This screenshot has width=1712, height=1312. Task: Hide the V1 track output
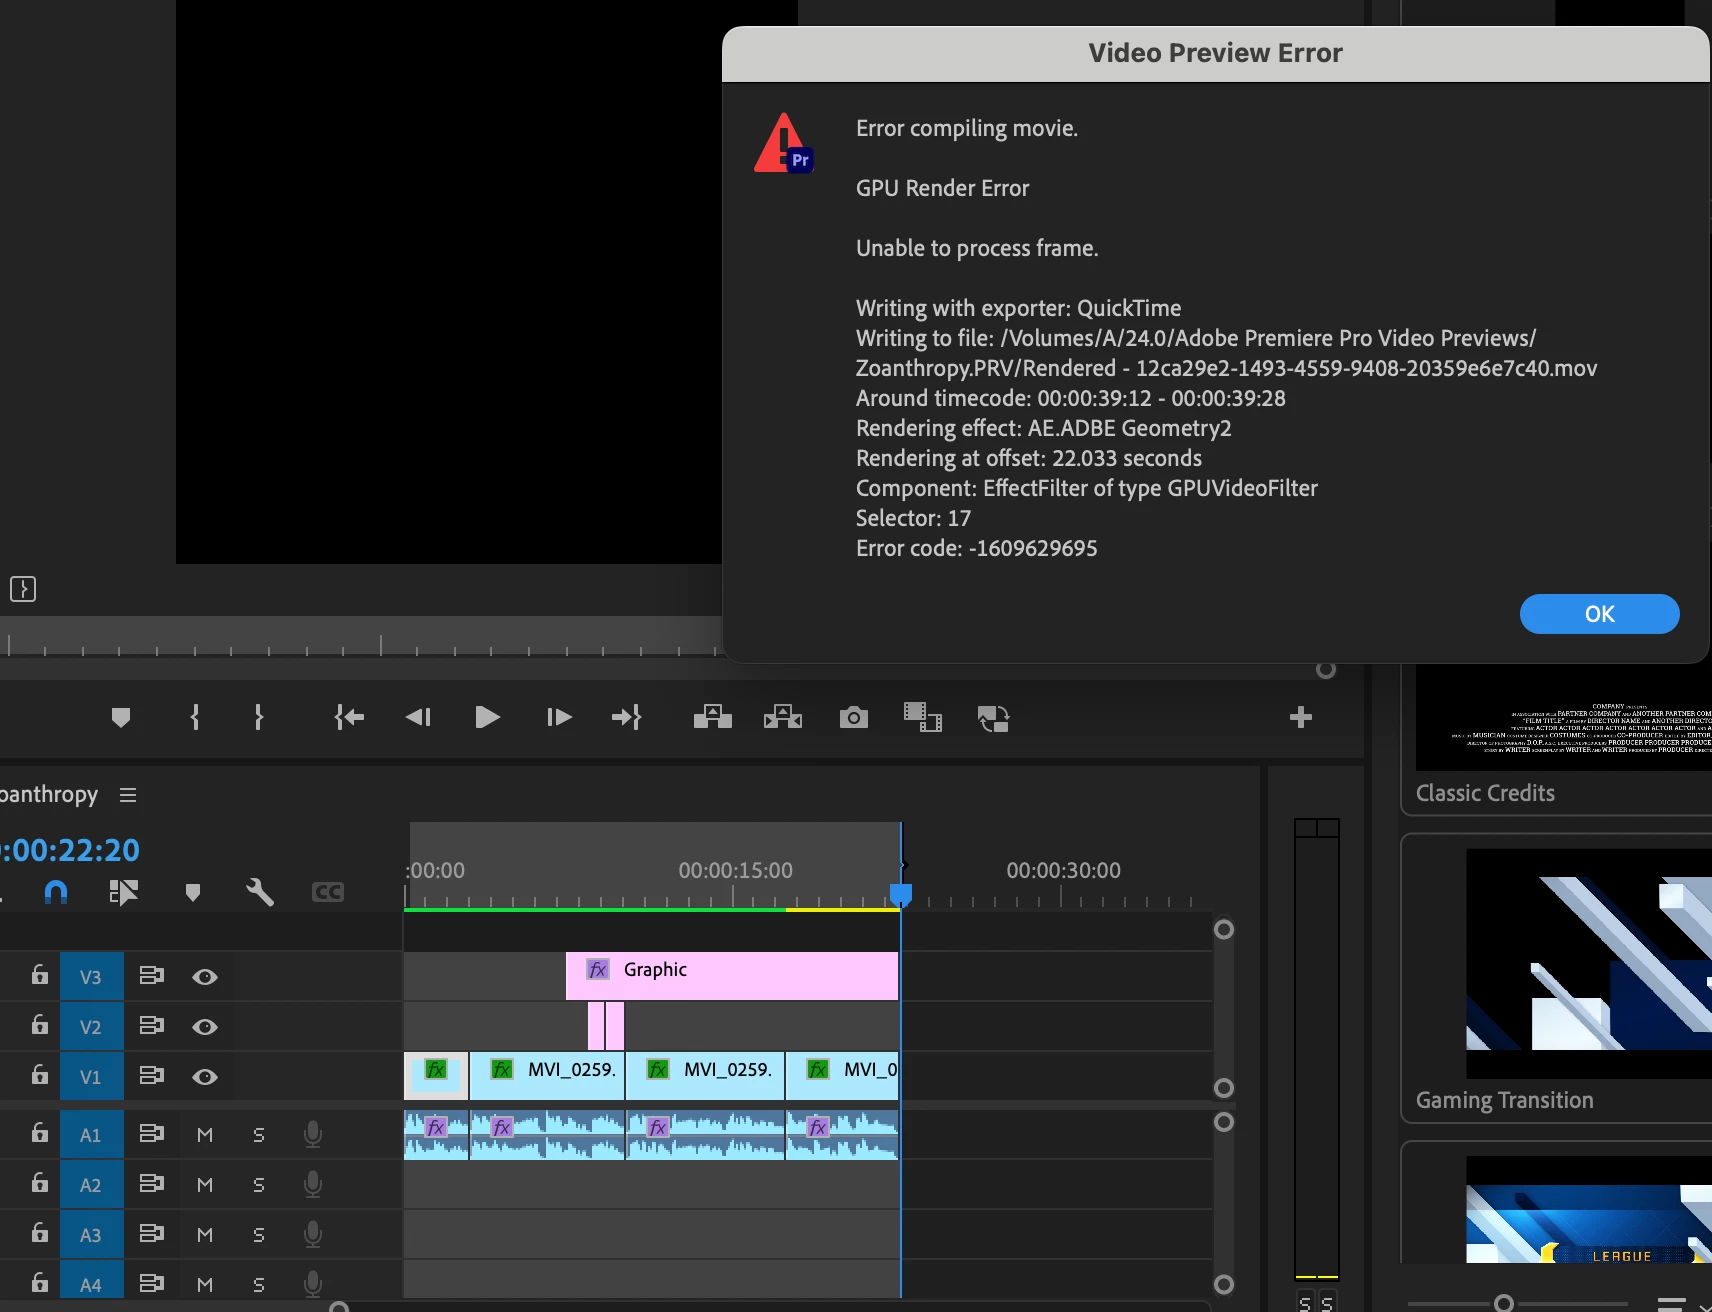pos(205,1077)
